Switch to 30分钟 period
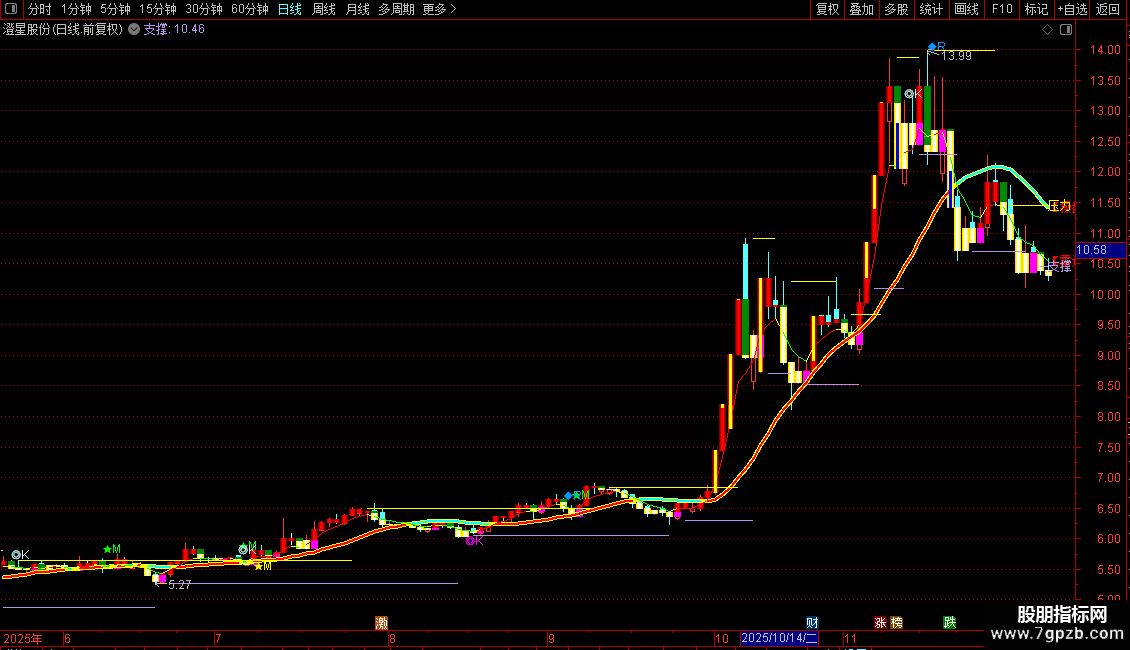The width and height of the screenshot is (1130, 650). [204, 9]
